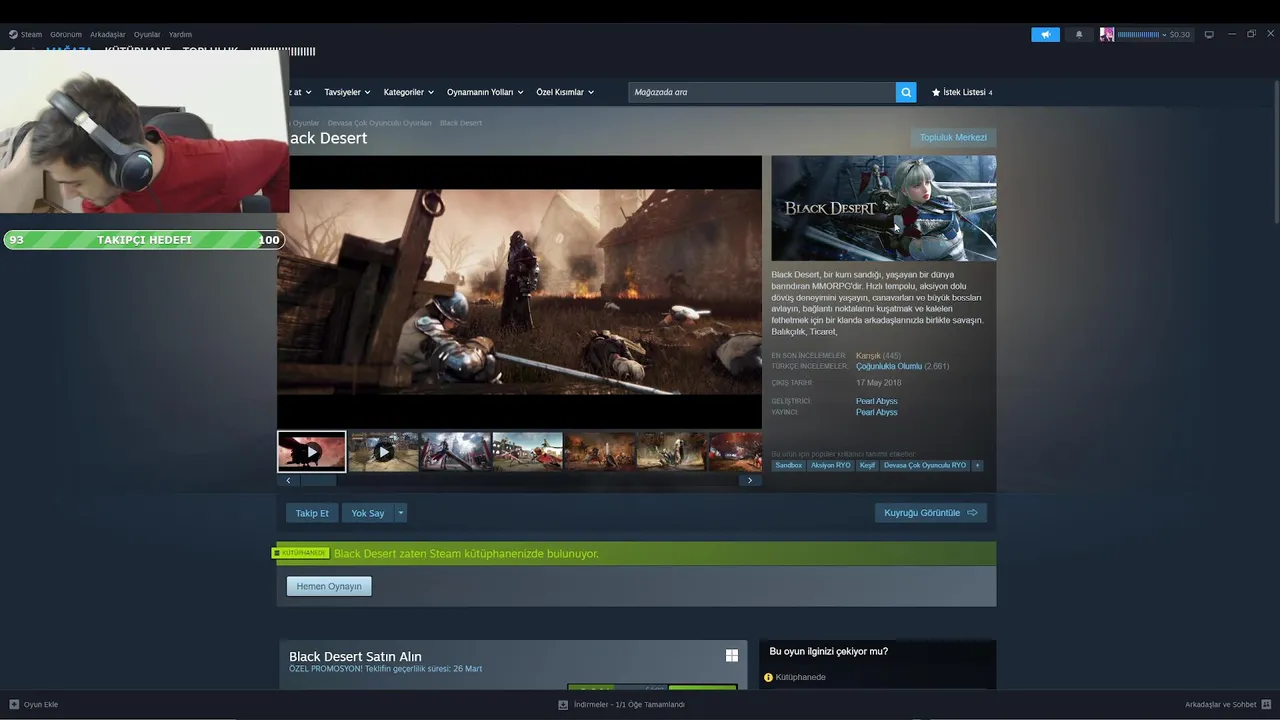Viewport: 1280px width, 720px height.
Task: Click the thumbnail strip right arrow
Action: coord(751,481)
